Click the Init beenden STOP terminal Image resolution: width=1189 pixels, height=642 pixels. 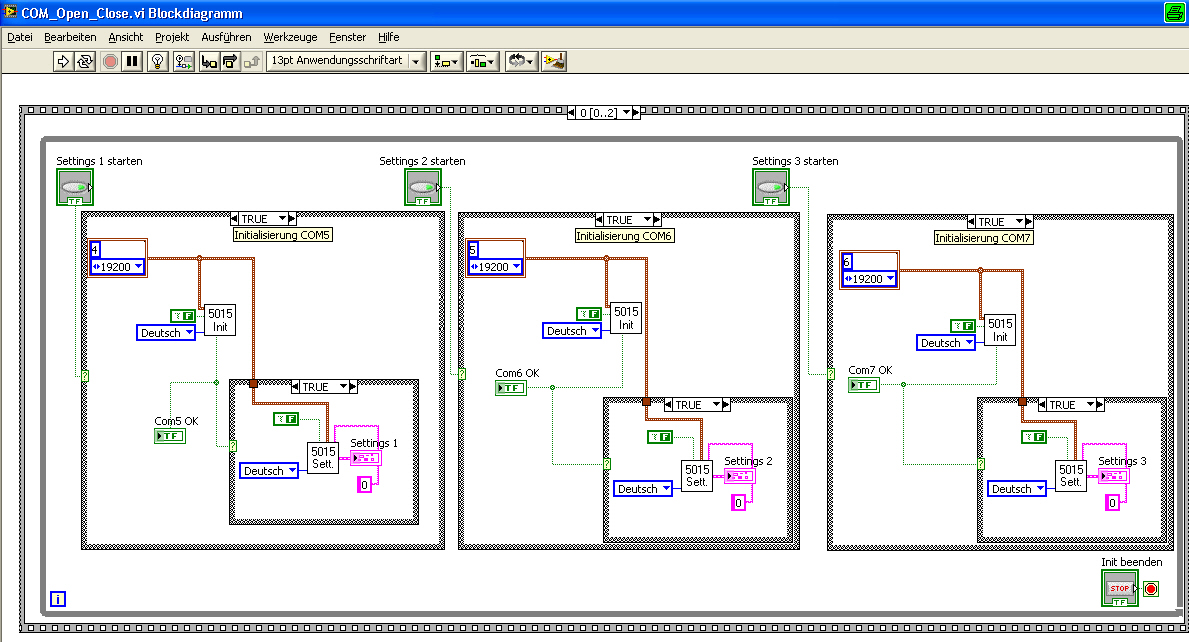1120,588
